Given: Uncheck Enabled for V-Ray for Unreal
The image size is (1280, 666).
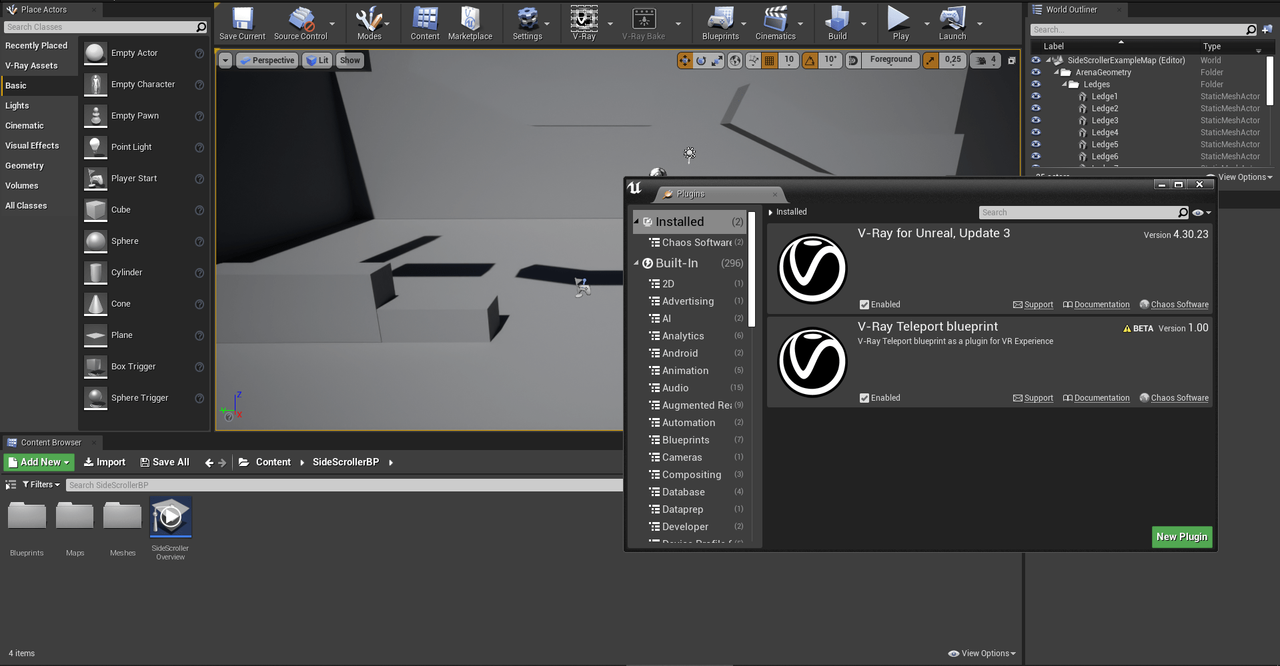Looking at the screenshot, I should 864,304.
